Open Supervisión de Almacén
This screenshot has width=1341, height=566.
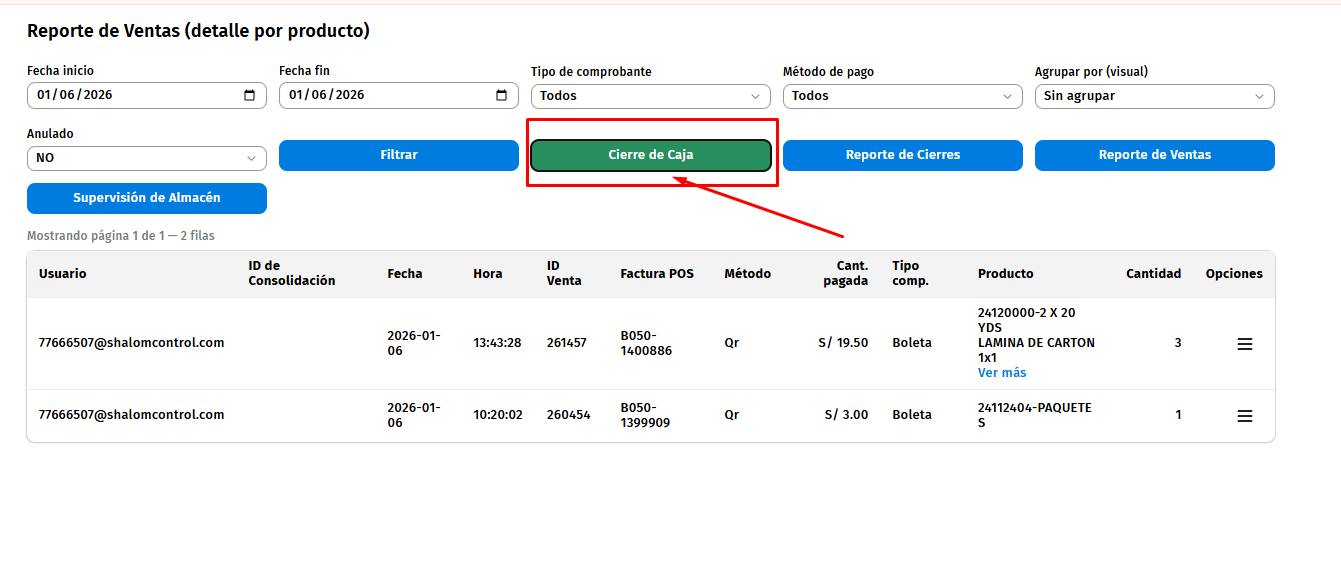pyautogui.click(x=146, y=198)
